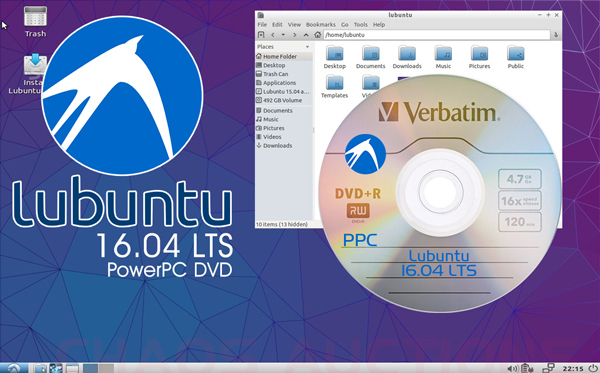
Task: Open the Bookmarks menu
Action: [321, 24]
